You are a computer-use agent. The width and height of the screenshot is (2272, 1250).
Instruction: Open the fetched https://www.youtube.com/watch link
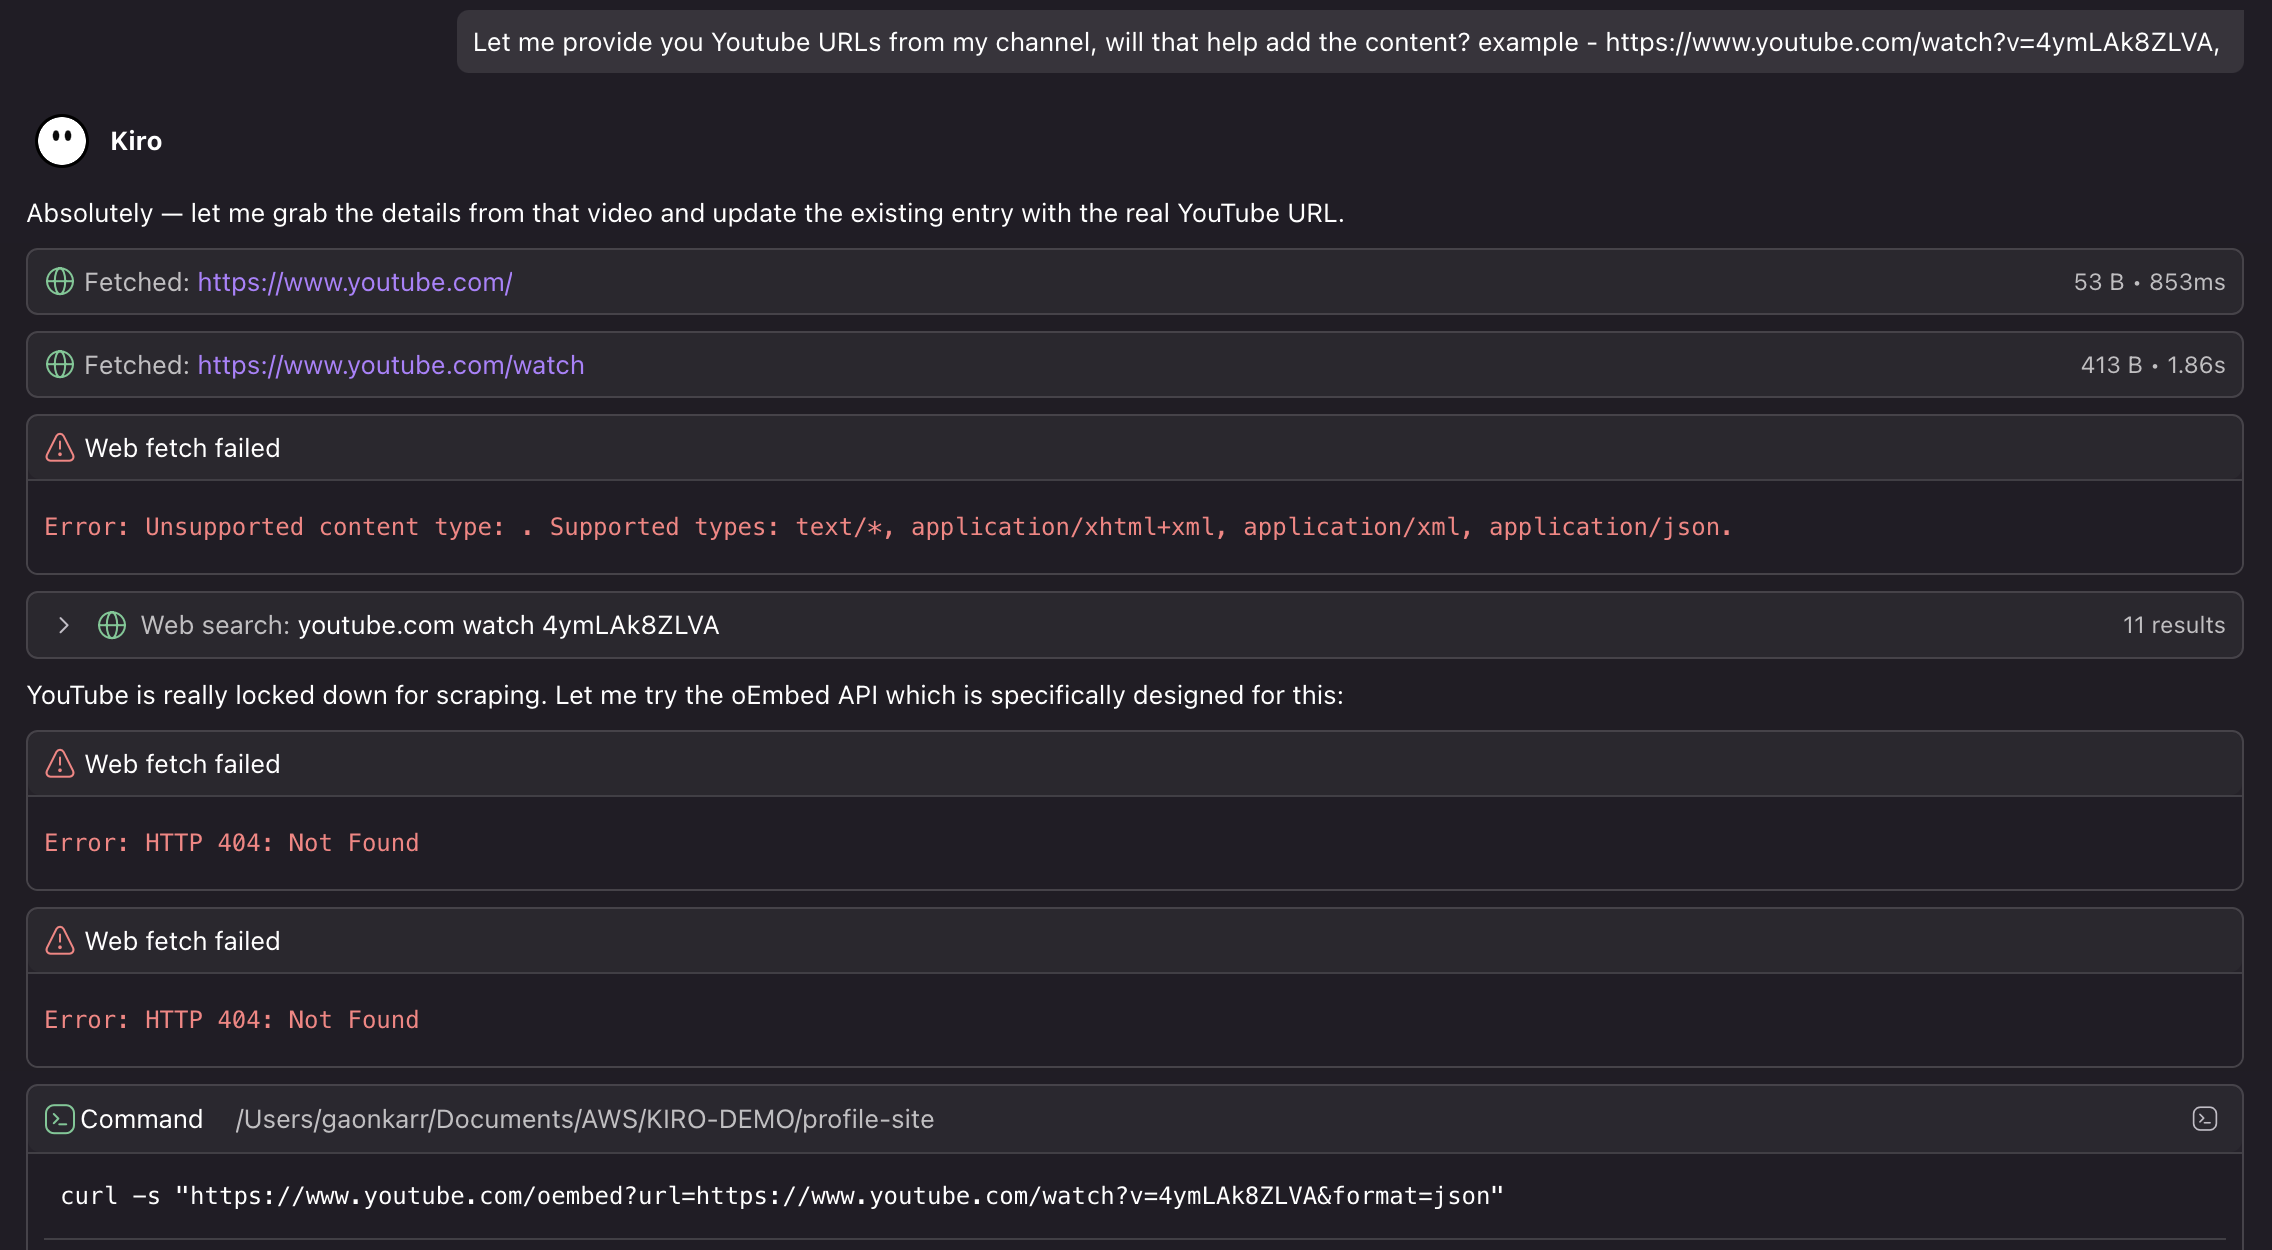click(x=391, y=365)
